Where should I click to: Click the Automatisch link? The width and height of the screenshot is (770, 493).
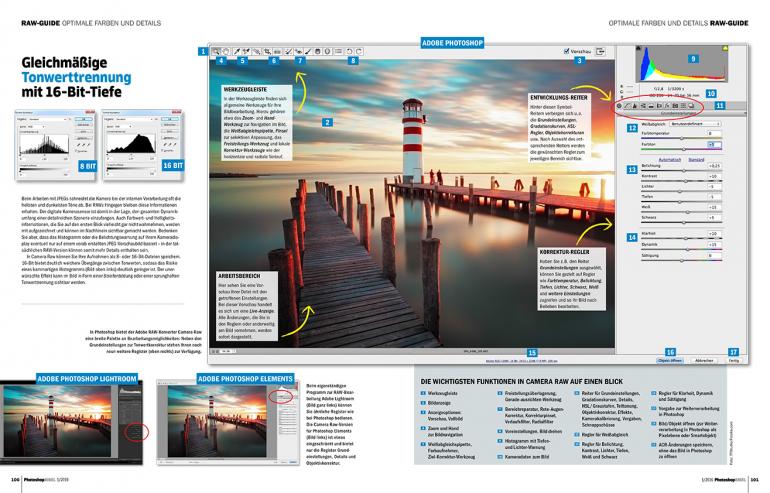[670, 160]
